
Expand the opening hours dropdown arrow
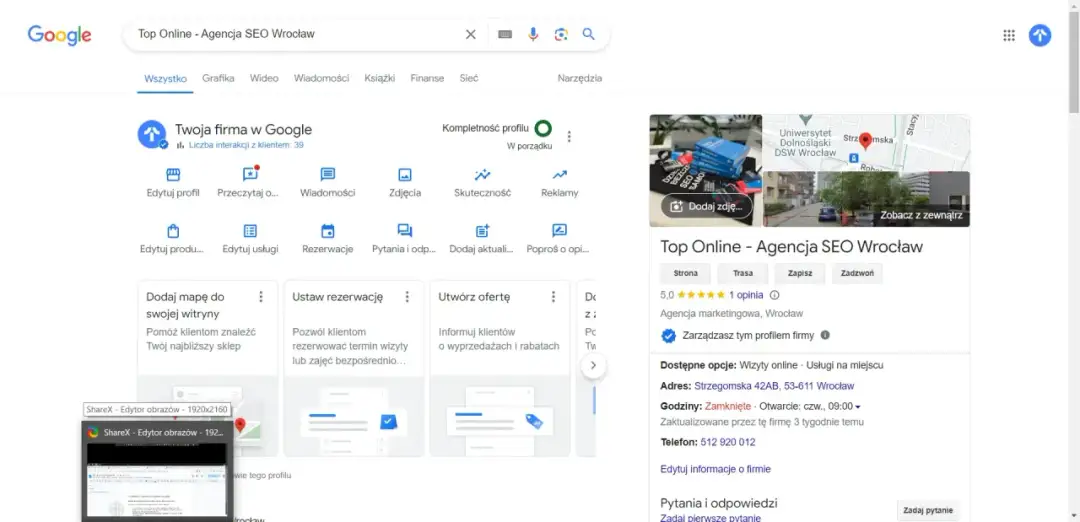[858, 406]
